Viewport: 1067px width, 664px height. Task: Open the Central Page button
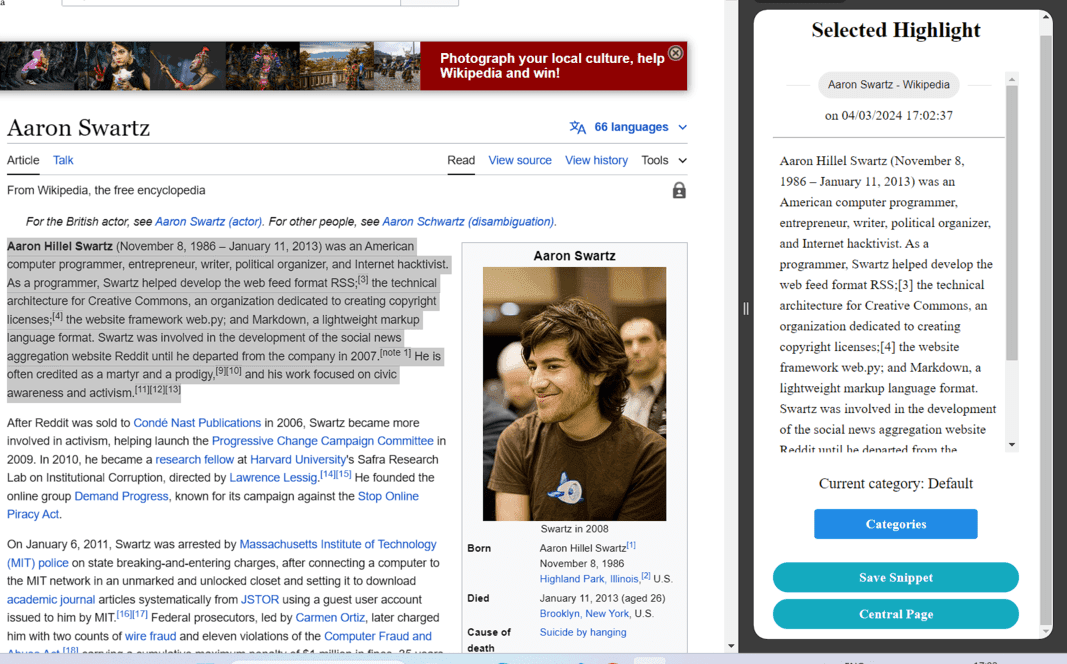pos(896,614)
